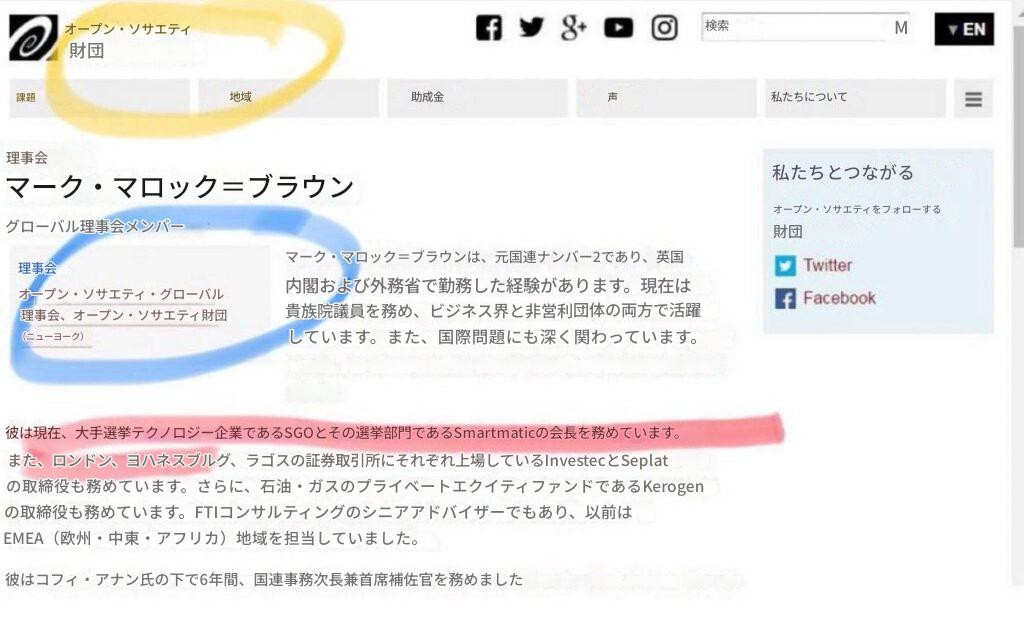The height and width of the screenshot is (625, 1024).
Task: Click the sidebar Twitter square icon
Action: 785,265
